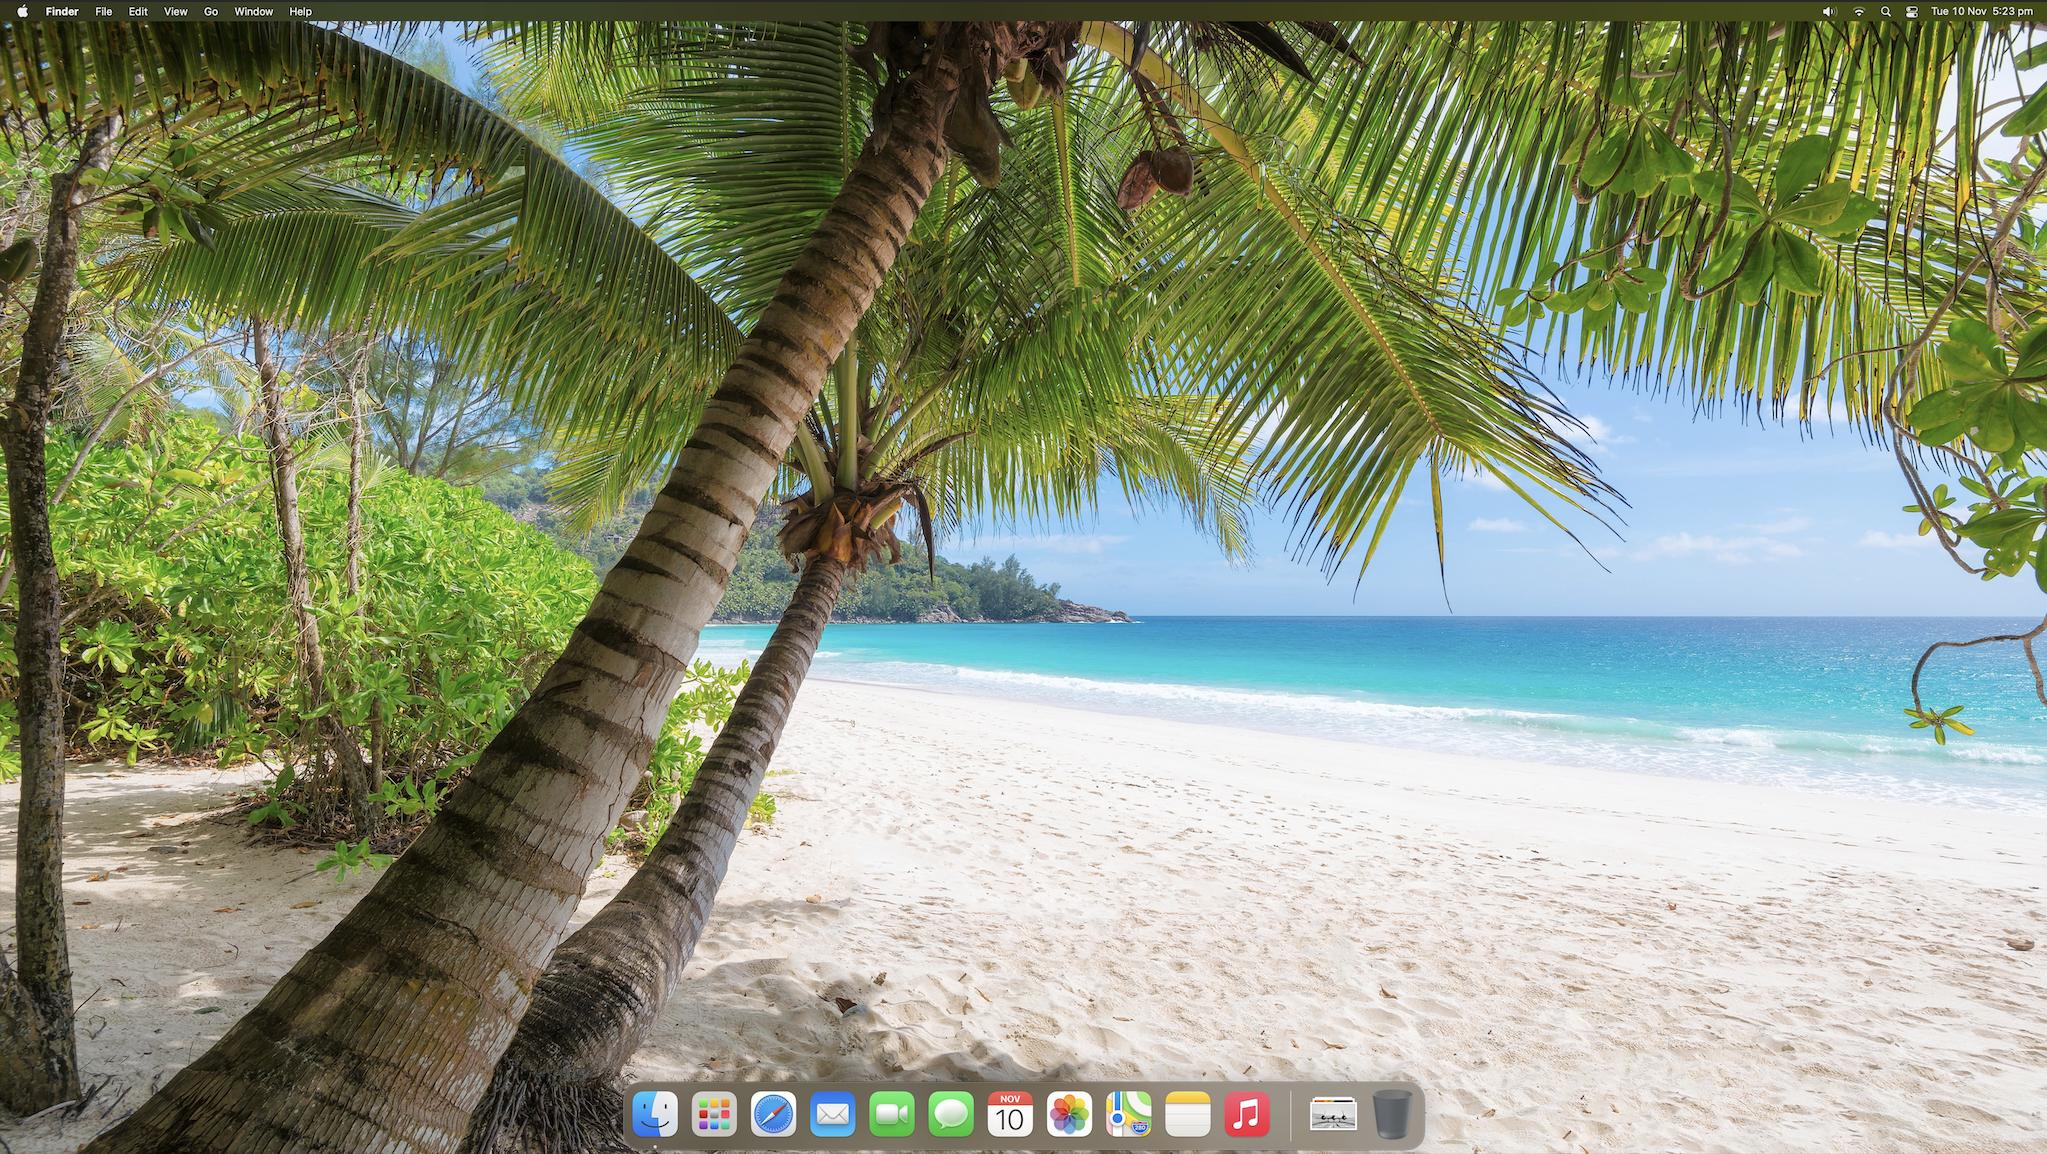Open the Control Center toggles

pyautogui.click(x=1912, y=11)
